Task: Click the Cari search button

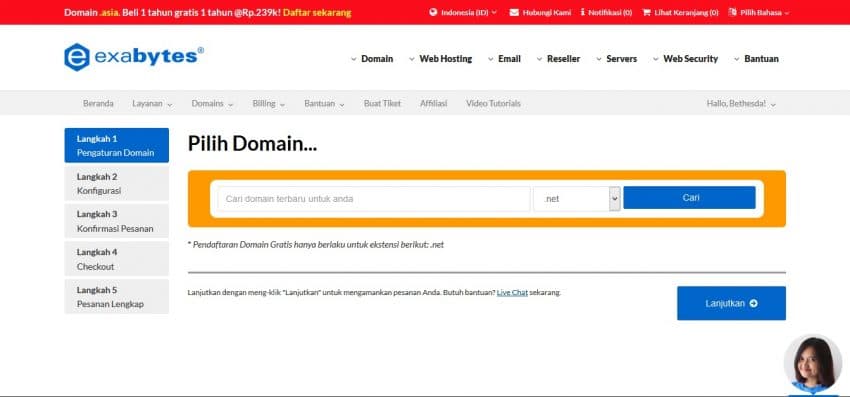Action: point(689,197)
